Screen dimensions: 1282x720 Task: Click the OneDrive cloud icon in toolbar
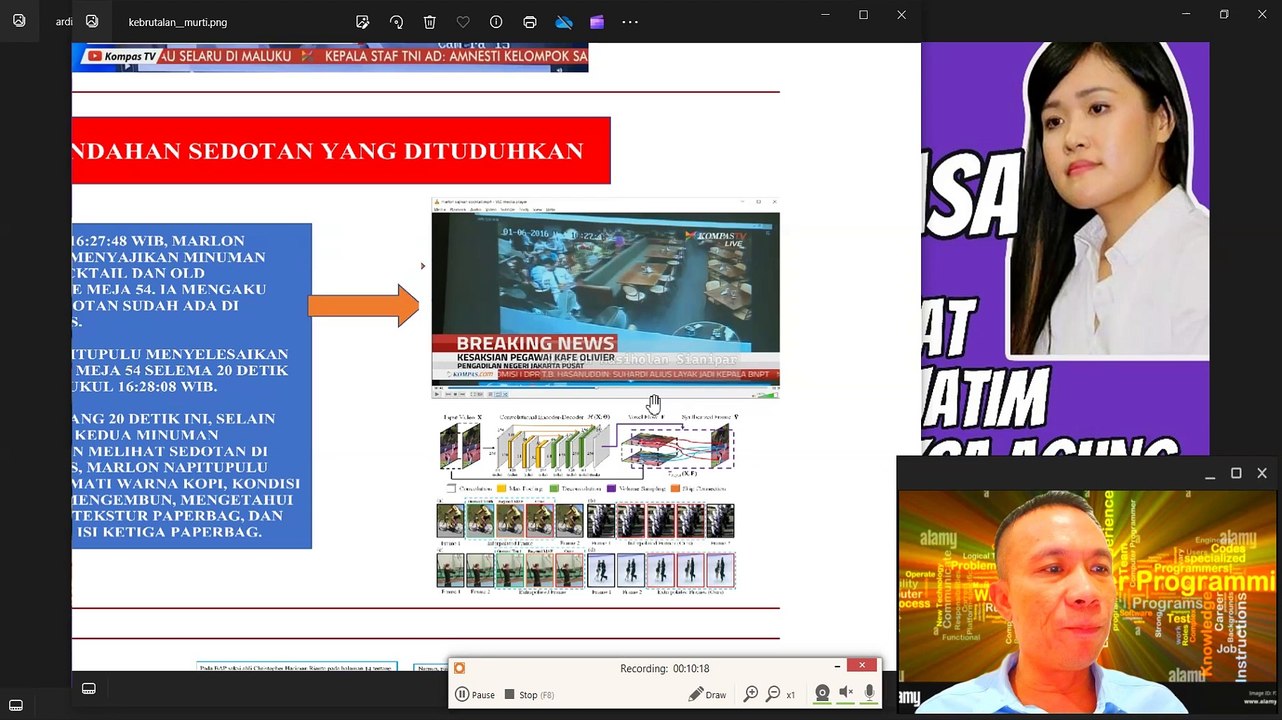[564, 22]
